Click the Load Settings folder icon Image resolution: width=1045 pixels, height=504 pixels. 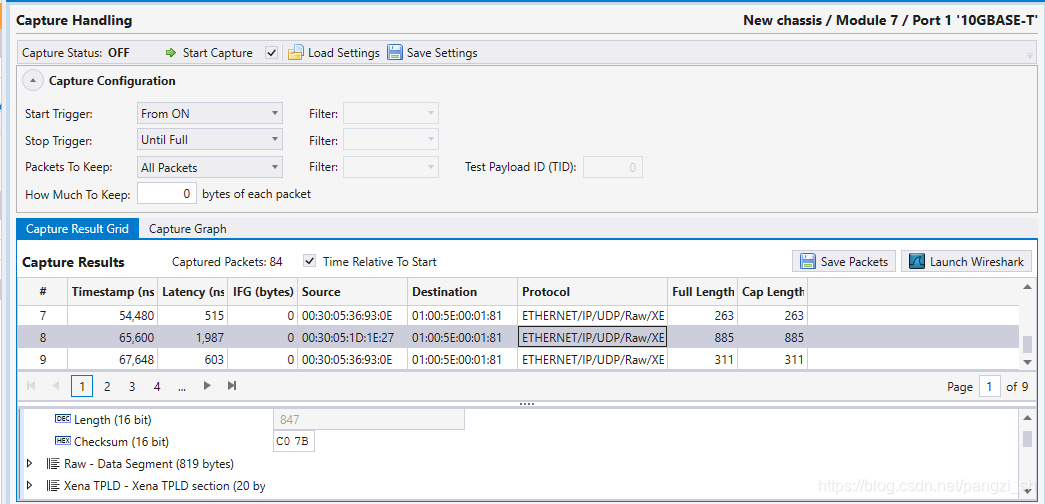click(x=295, y=53)
